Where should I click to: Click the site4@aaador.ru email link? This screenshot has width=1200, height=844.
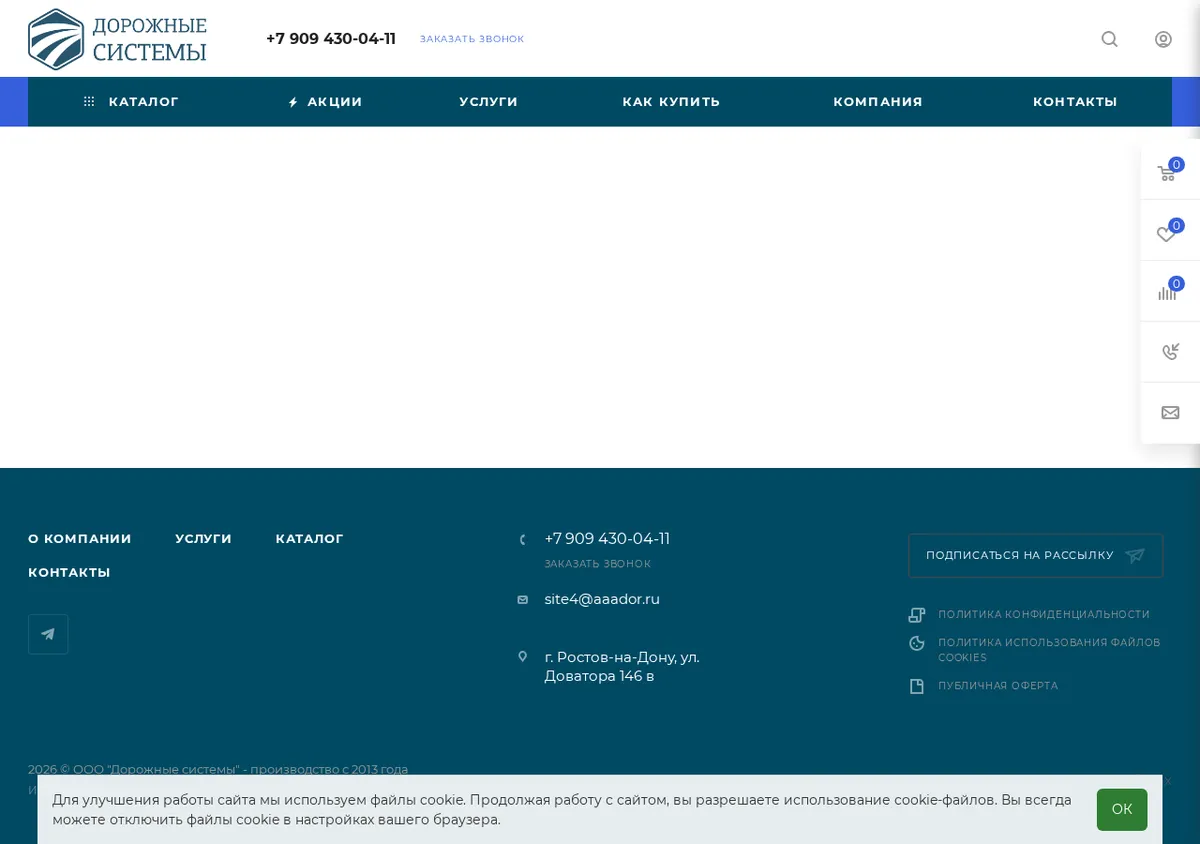coord(602,599)
